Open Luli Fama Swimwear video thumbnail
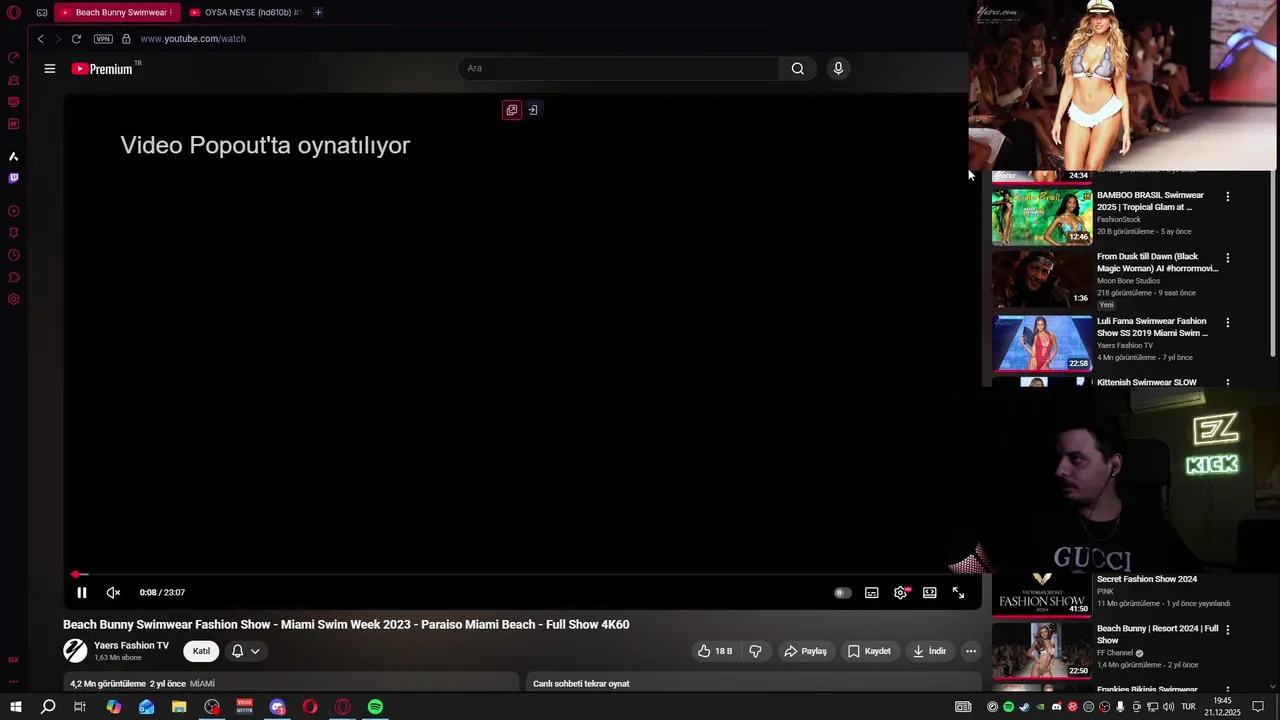The height and width of the screenshot is (720, 1280). click(x=1041, y=343)
